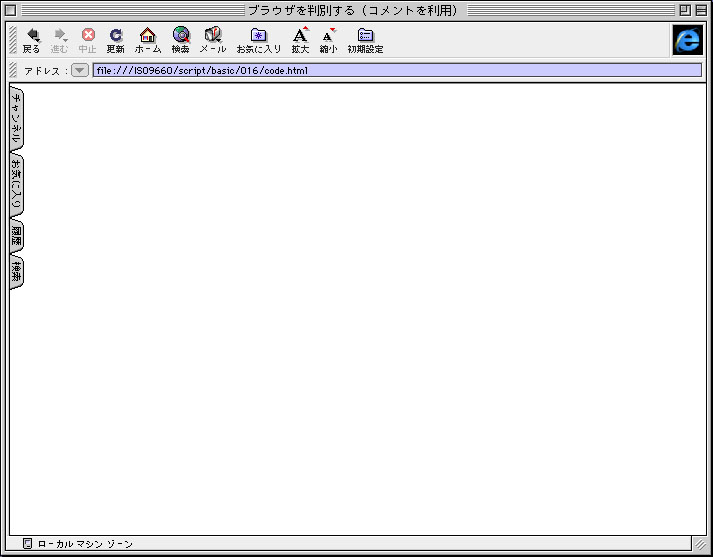
Task: Click the アドレス label text
Action: (42, 71)
